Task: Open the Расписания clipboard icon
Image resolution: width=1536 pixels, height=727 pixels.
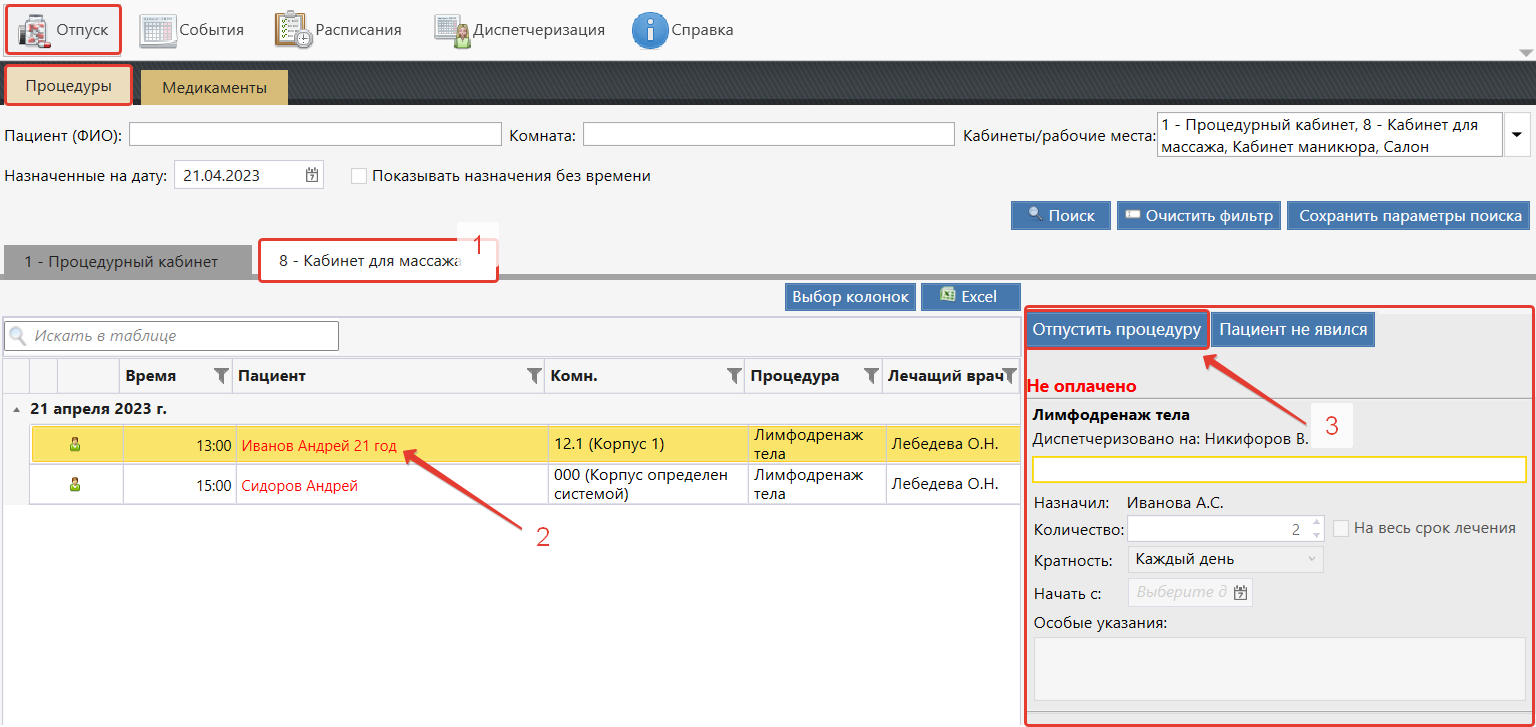Action: click(293, 30)
